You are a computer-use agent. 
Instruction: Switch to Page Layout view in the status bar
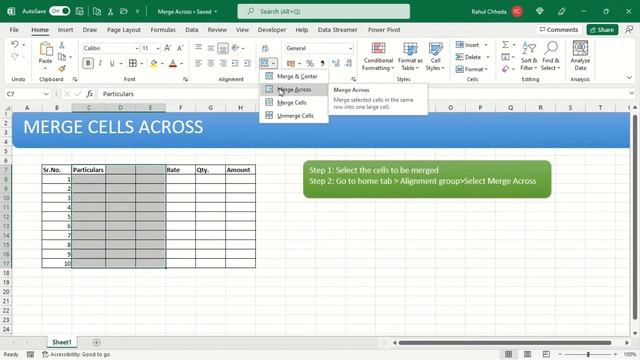pos(527,354)
